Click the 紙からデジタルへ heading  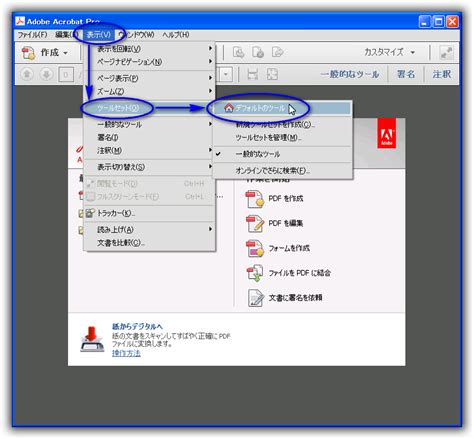click(x=137, y=326)
